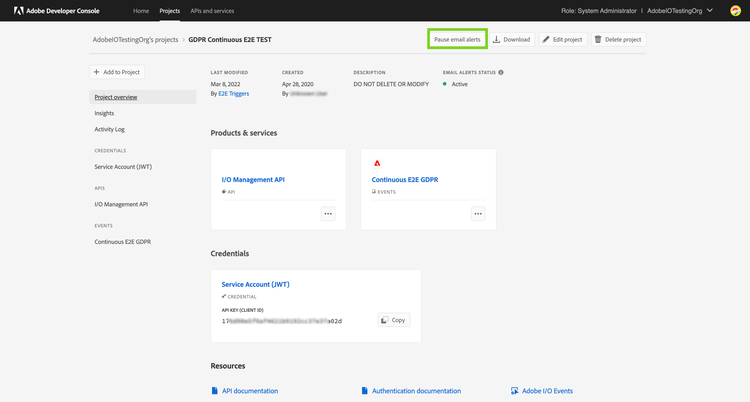This screenshot has width=750, height=402.
Task: Click the Edit project button
Action: (x=563, y=39)
